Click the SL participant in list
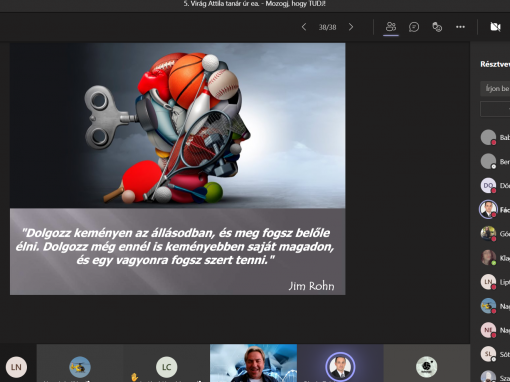510x382 pixels. pos(495,354)
